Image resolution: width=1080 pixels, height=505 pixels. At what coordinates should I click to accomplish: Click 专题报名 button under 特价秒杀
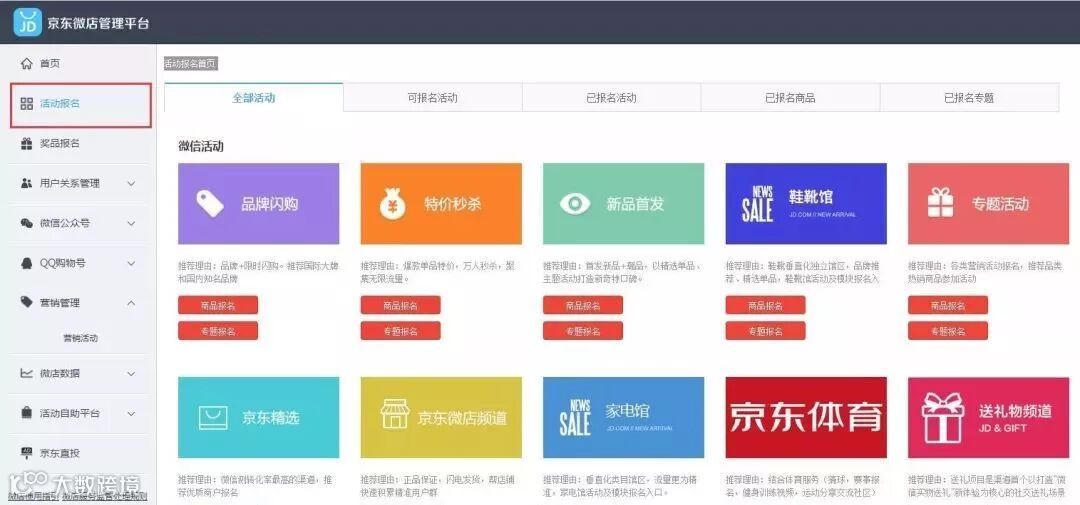pyautogui.click(x=400, y=331)
